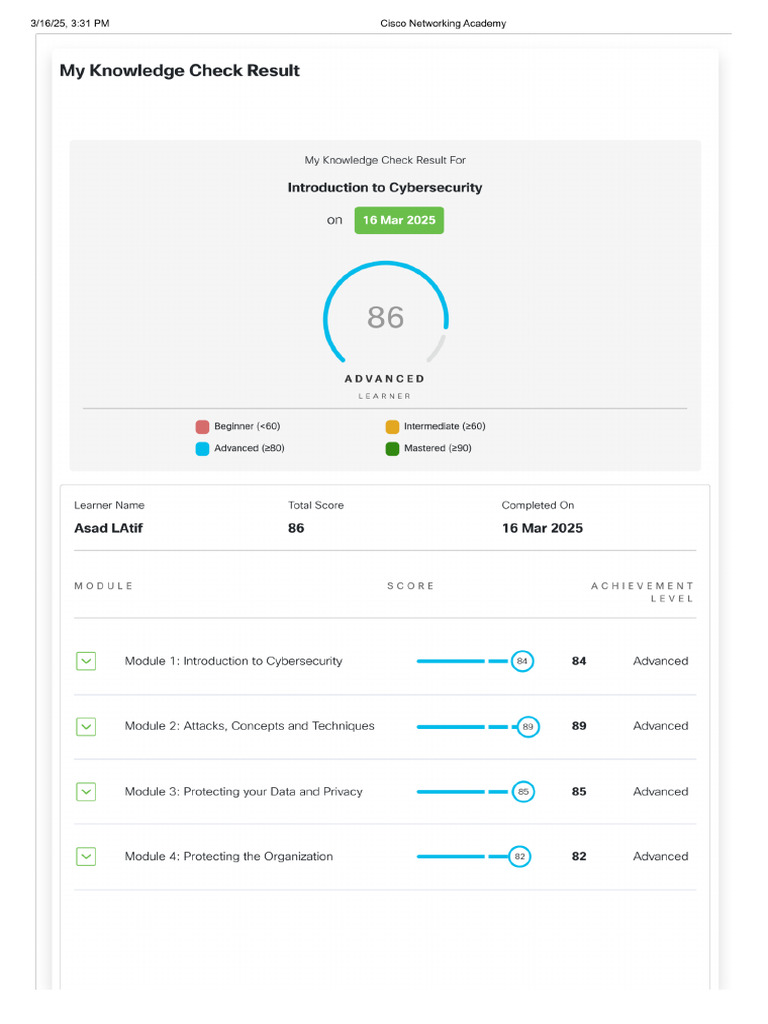Click the circular 86 score gauge

point(385,317)
